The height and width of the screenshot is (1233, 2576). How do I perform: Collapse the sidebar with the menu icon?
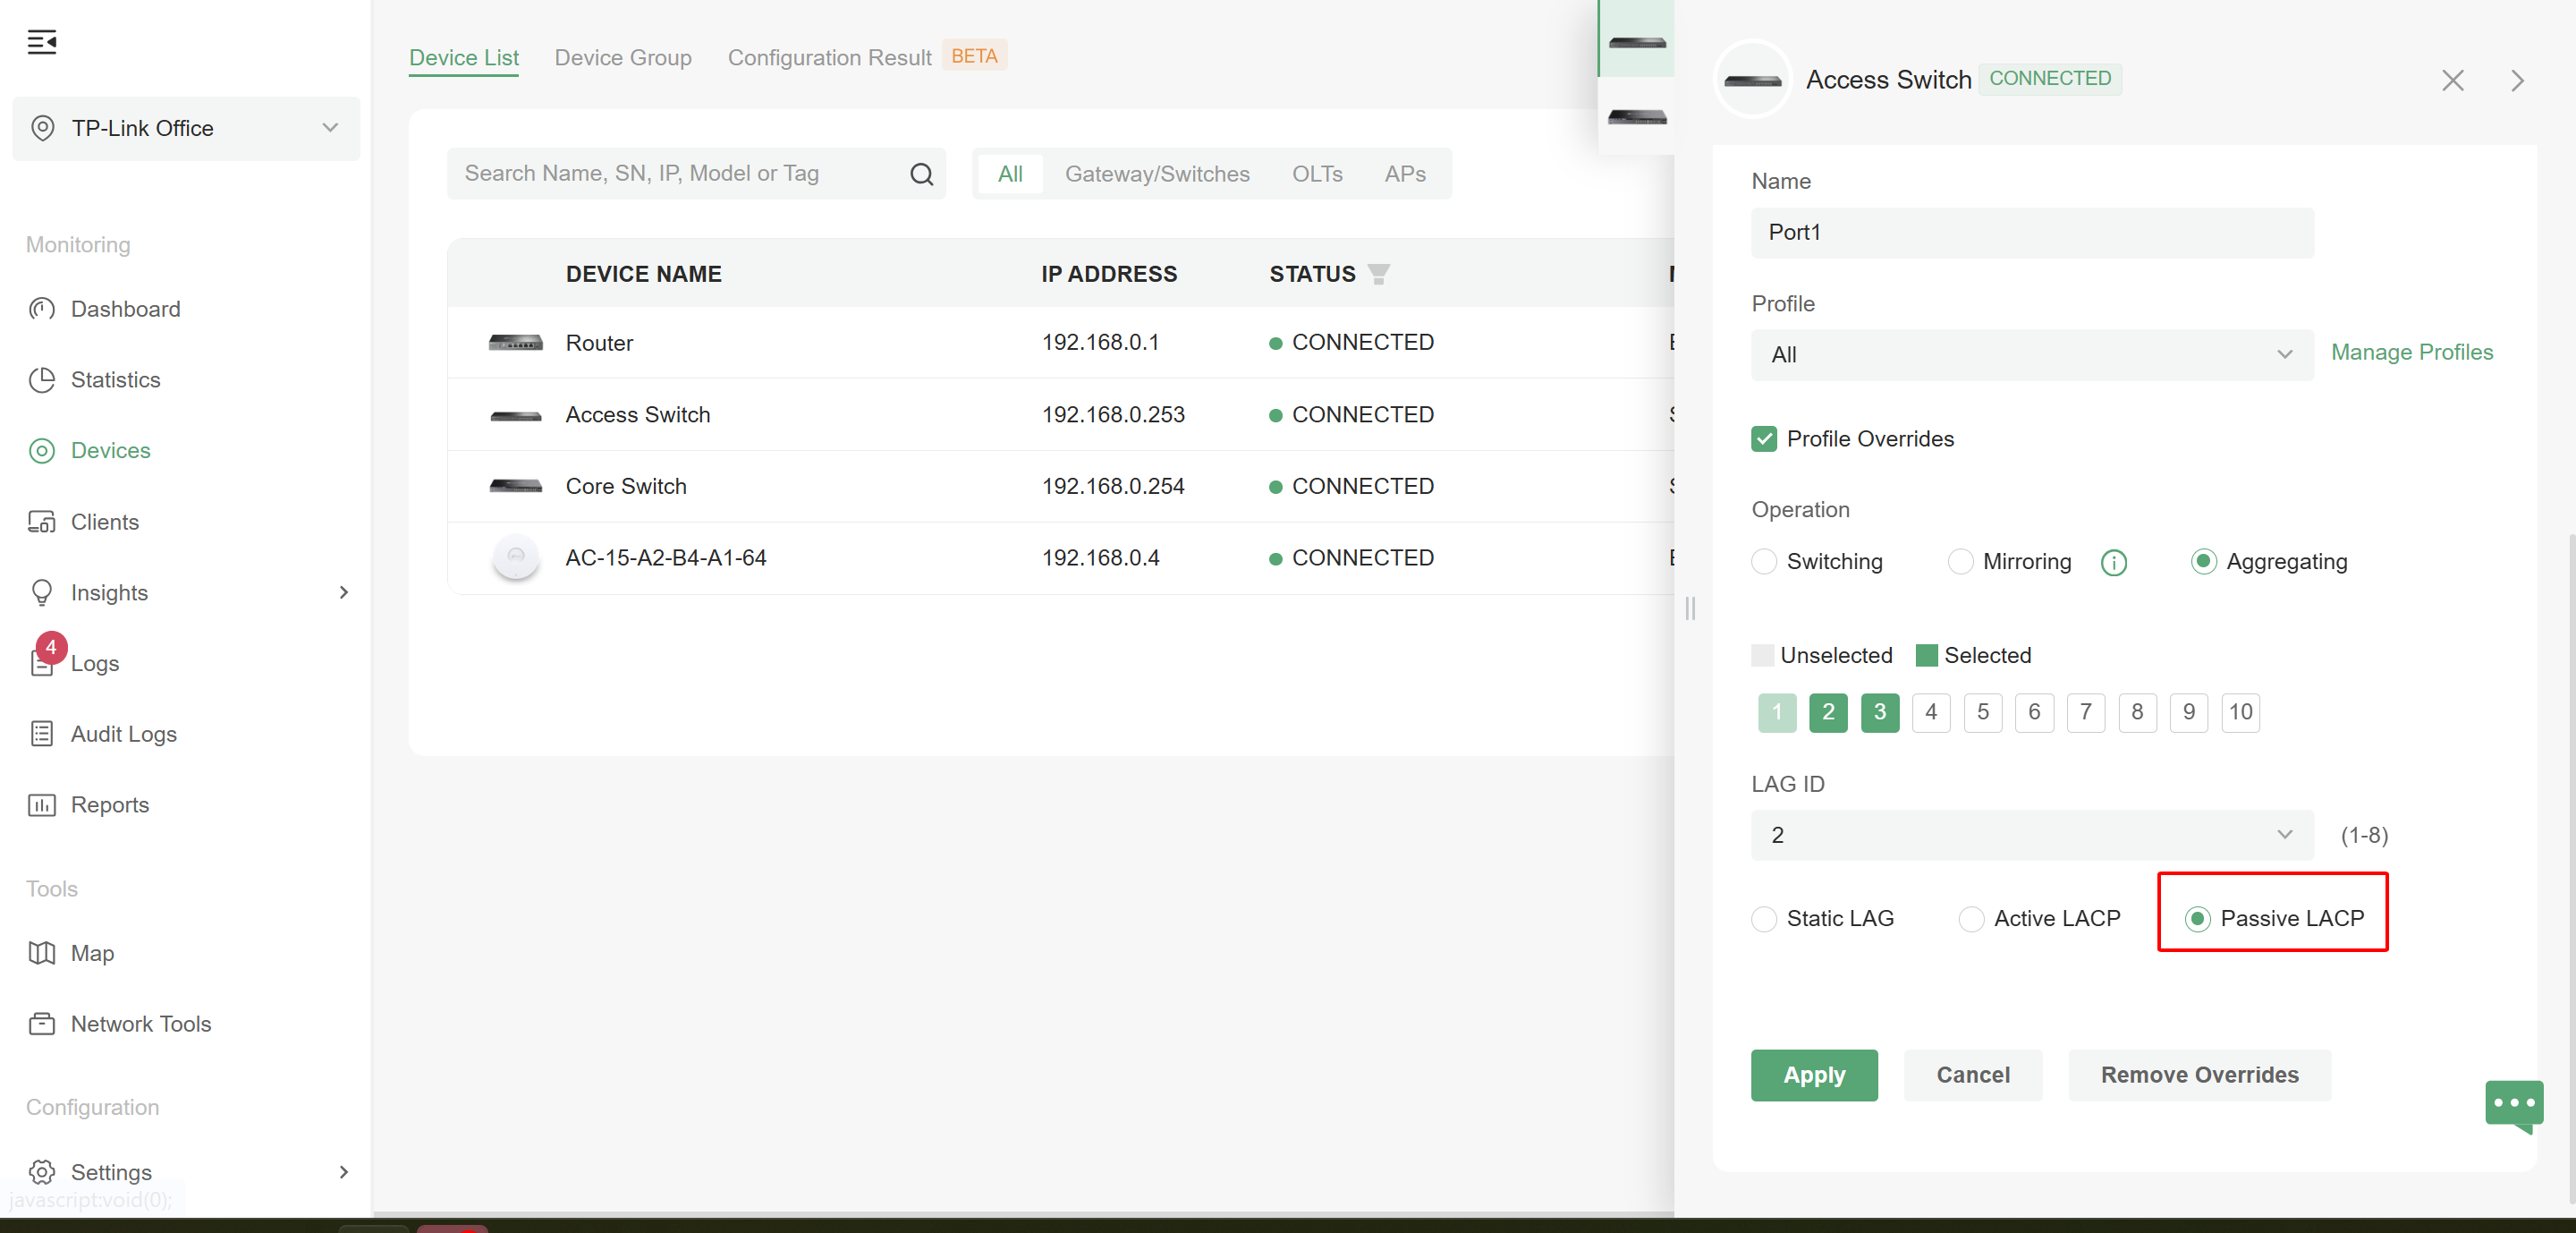[x=42, y=42]
